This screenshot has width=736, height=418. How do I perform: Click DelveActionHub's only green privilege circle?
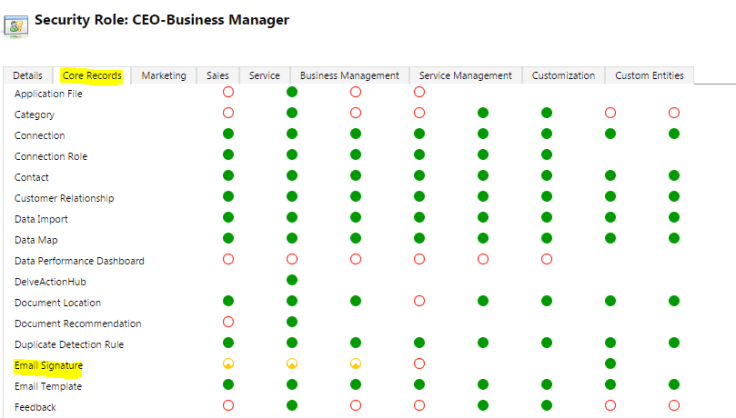coord(292,281)
